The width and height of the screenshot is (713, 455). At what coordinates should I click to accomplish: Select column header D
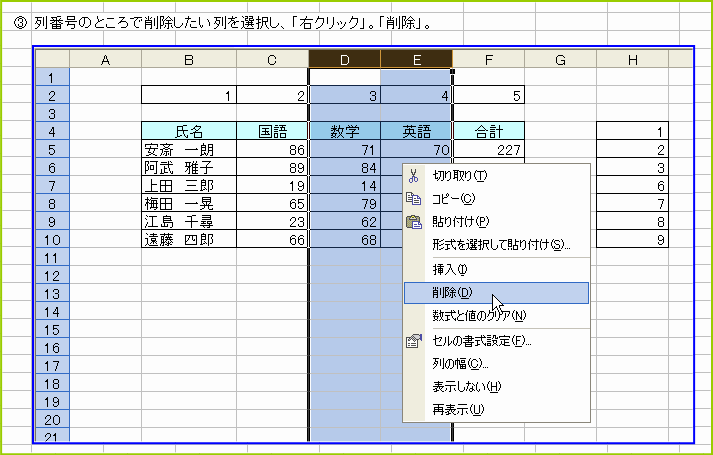[345, 60]
